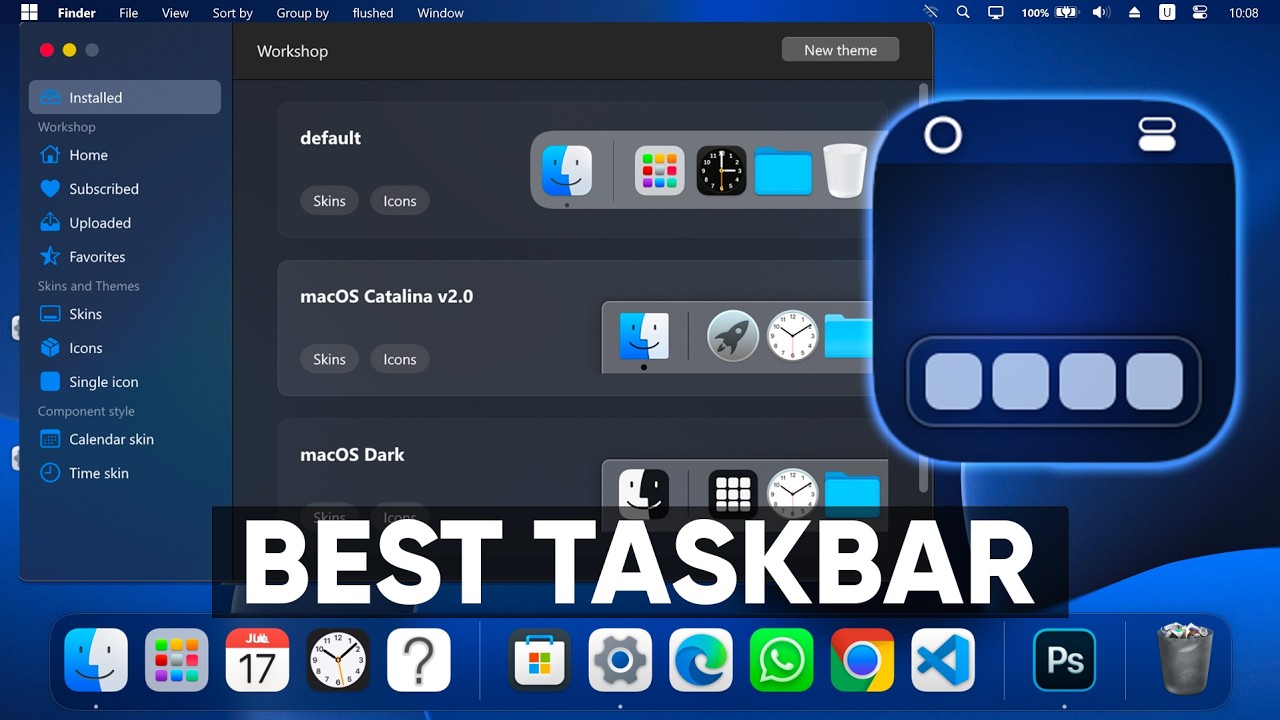Select Installed in the sidebar

(125, 97)
